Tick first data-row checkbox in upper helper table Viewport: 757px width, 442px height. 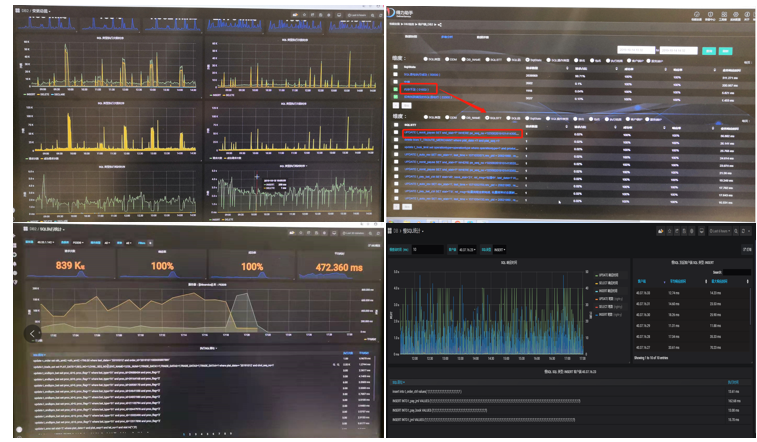tap(395, 74)
